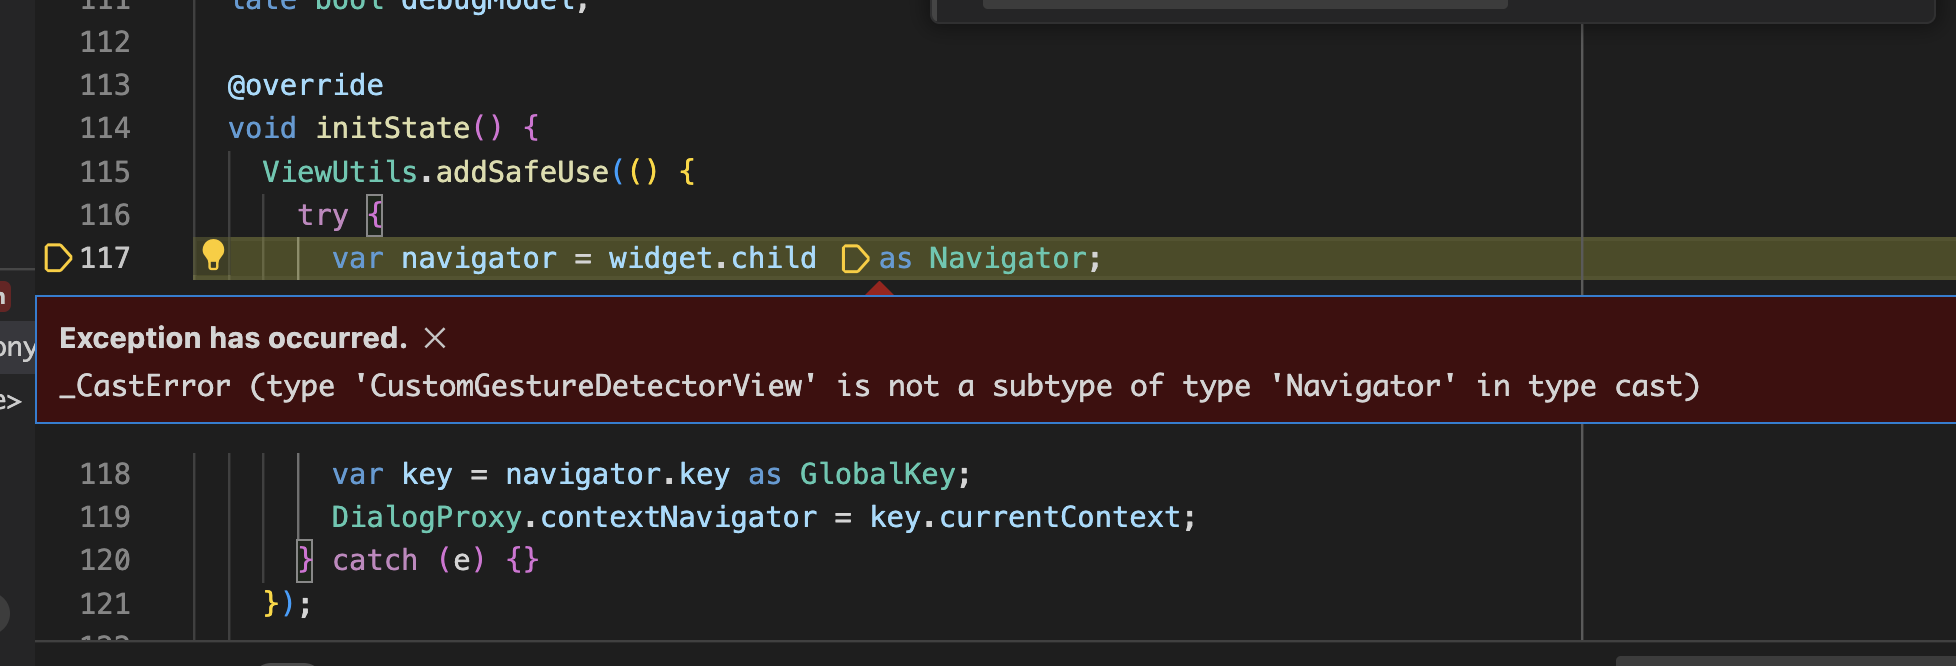The width and height of the screenshot is (1956, 666).
Task: Click DialogProxy on line 119
Action: (426, 516)
